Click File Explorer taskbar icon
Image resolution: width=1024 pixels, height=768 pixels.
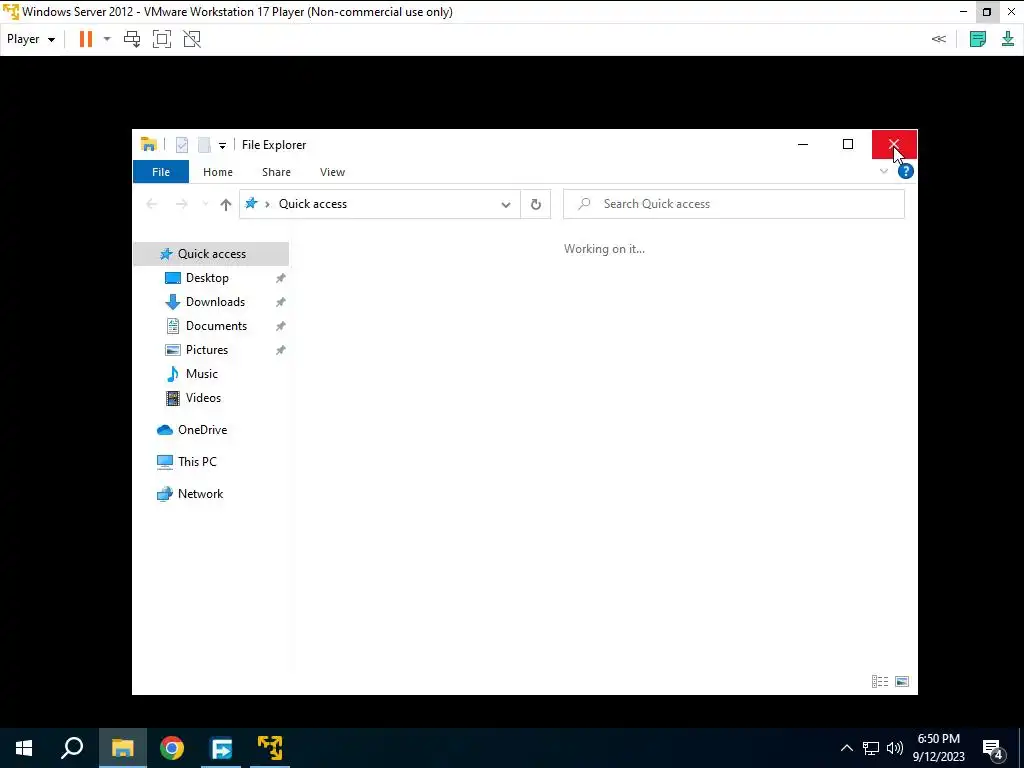pos(123,748)
